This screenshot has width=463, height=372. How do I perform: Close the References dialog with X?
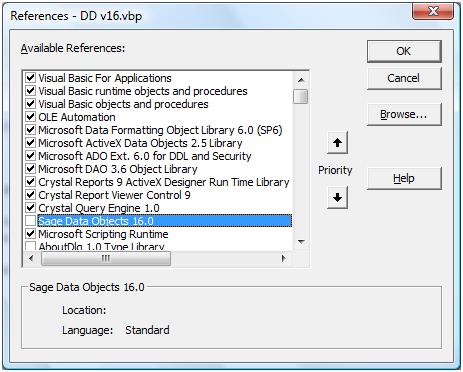(x=433, y=11)
